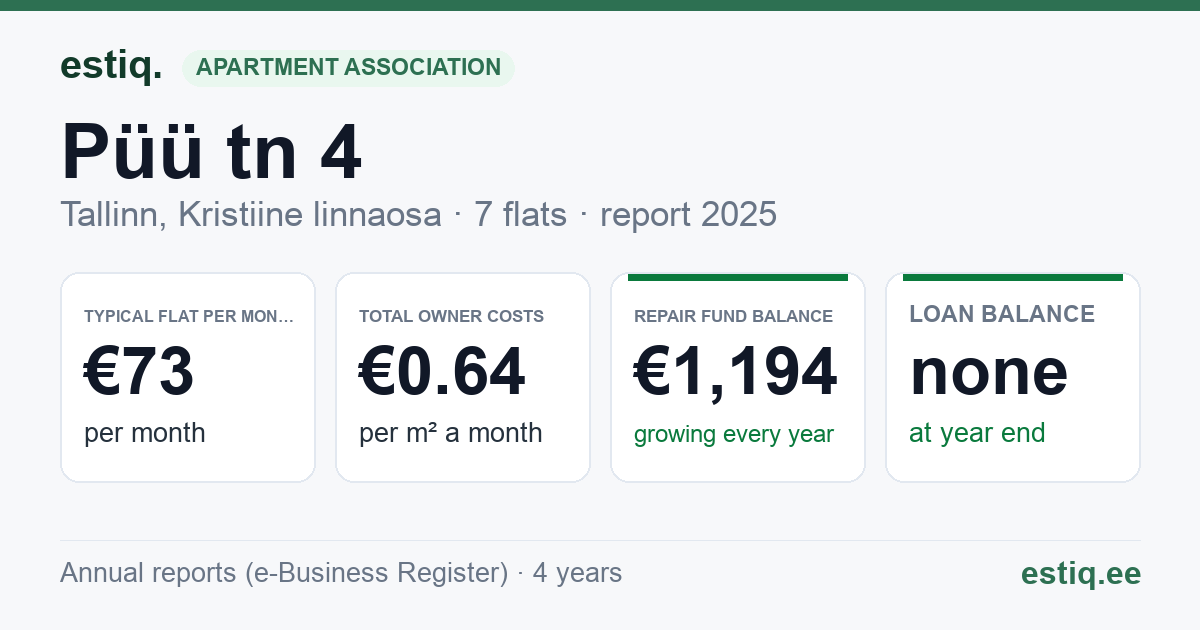
Task: Open the Total owner costs card
Action: [463, 377]
